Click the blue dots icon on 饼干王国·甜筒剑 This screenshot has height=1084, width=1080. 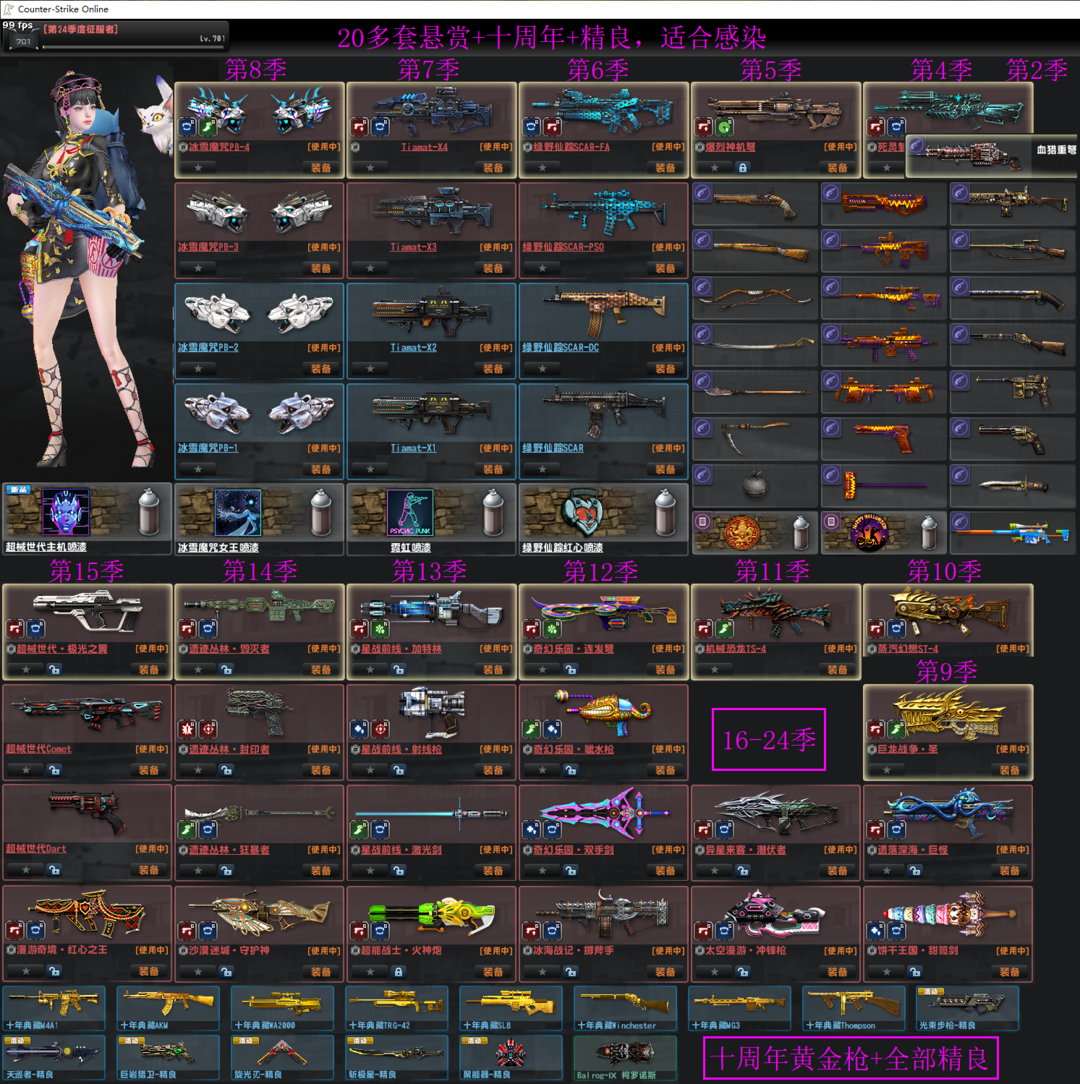877,931
